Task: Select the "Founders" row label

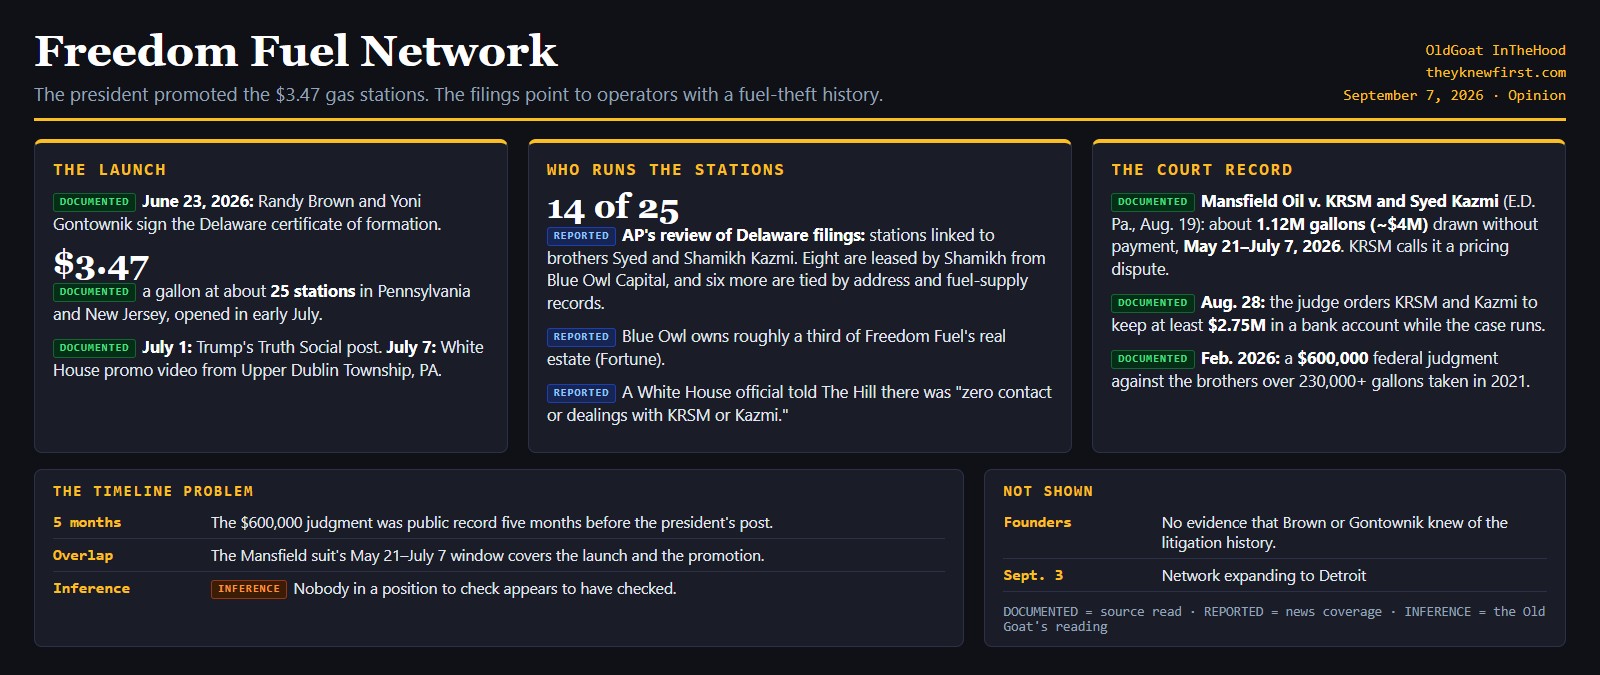Action: [1037, 522]
